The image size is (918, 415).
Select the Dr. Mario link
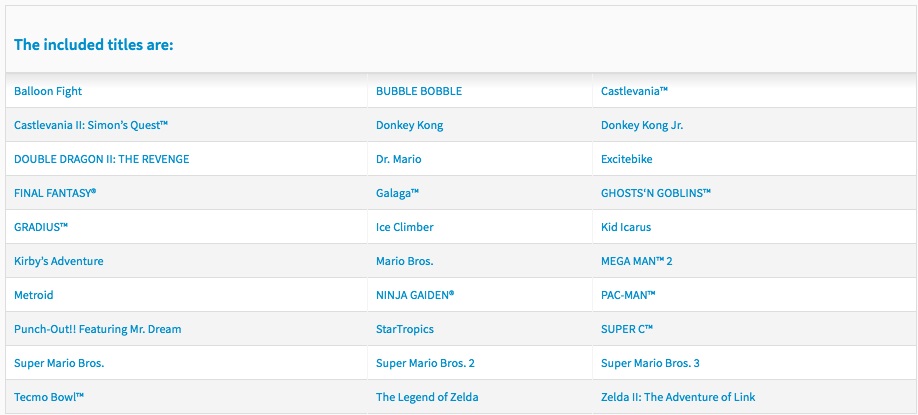pyautogui.click(x=399, y=159)
